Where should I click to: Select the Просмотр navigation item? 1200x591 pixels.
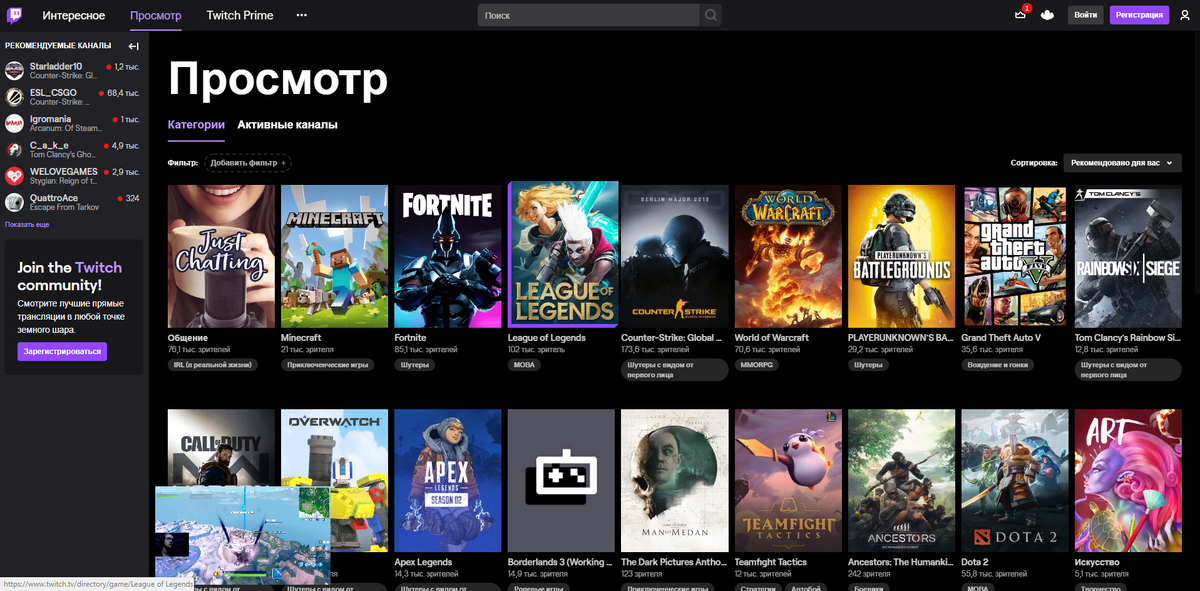coord(156,15)
